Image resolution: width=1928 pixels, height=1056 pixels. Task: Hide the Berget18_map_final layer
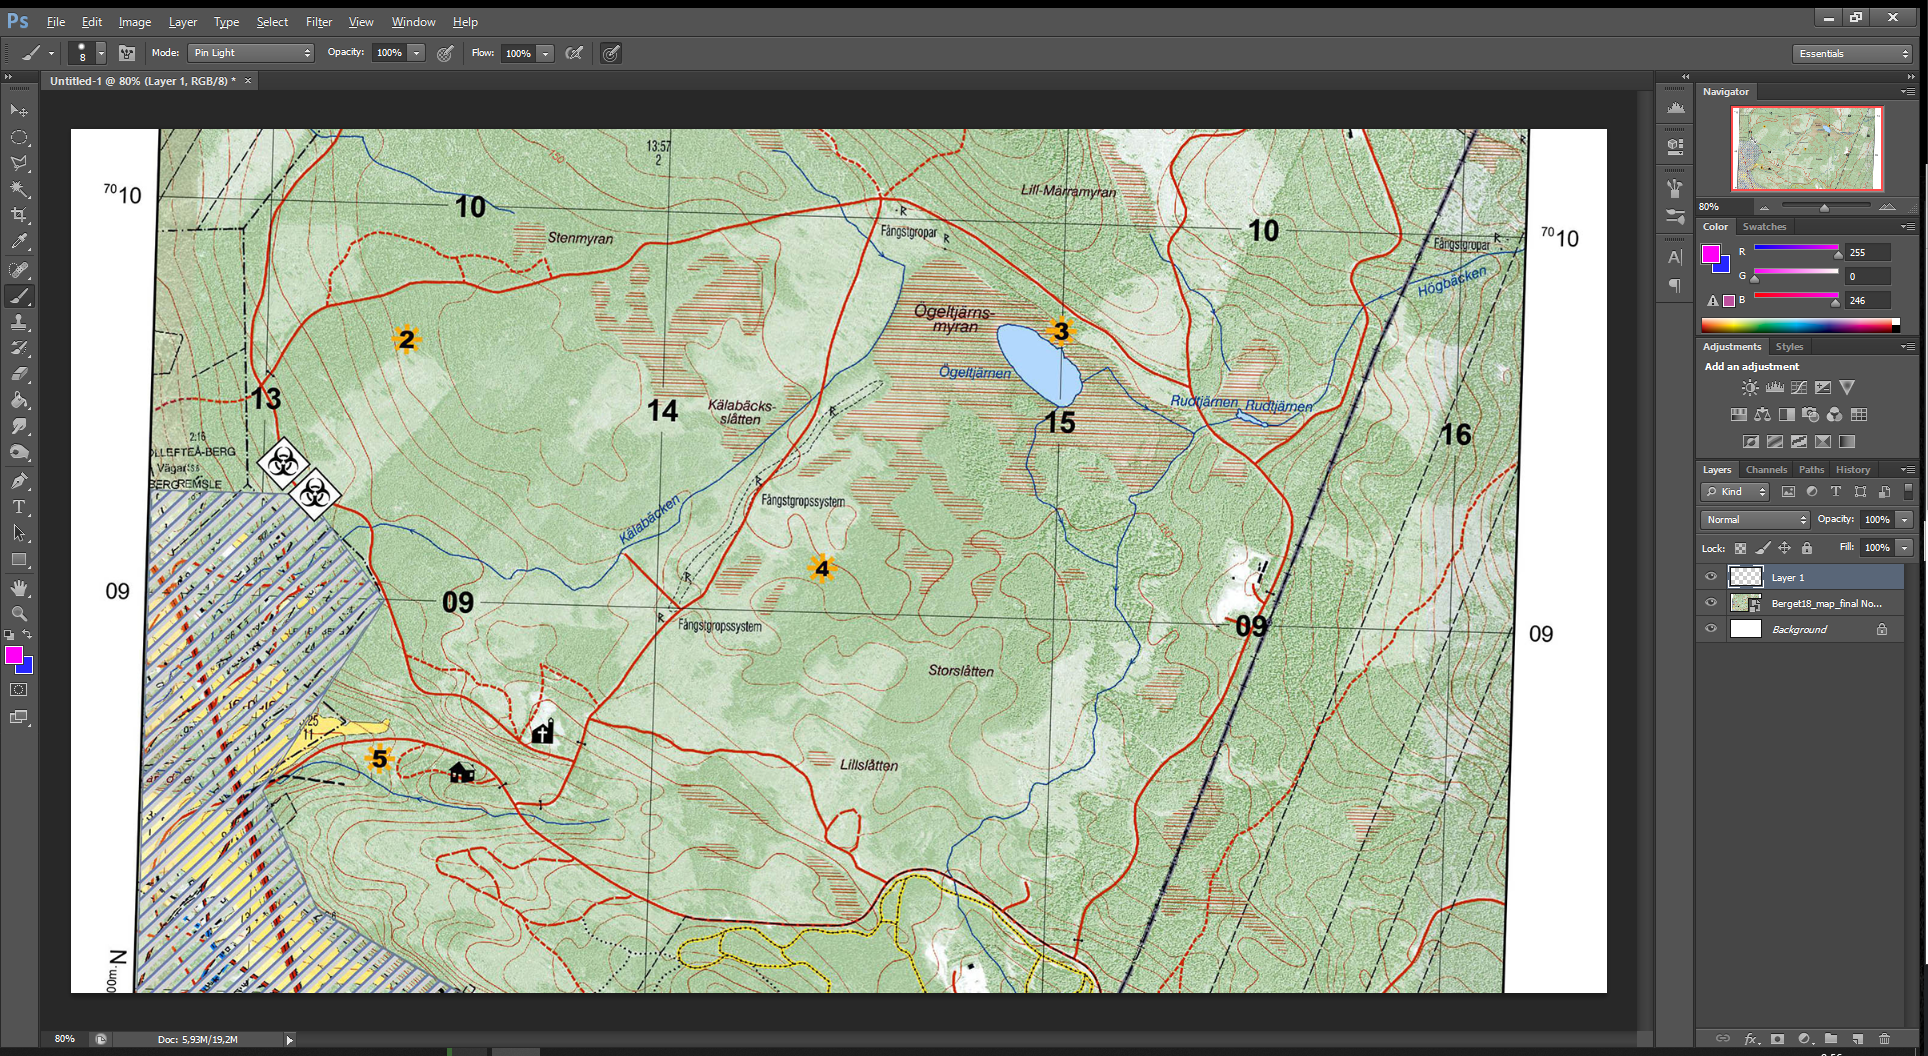pos(1711,603)
